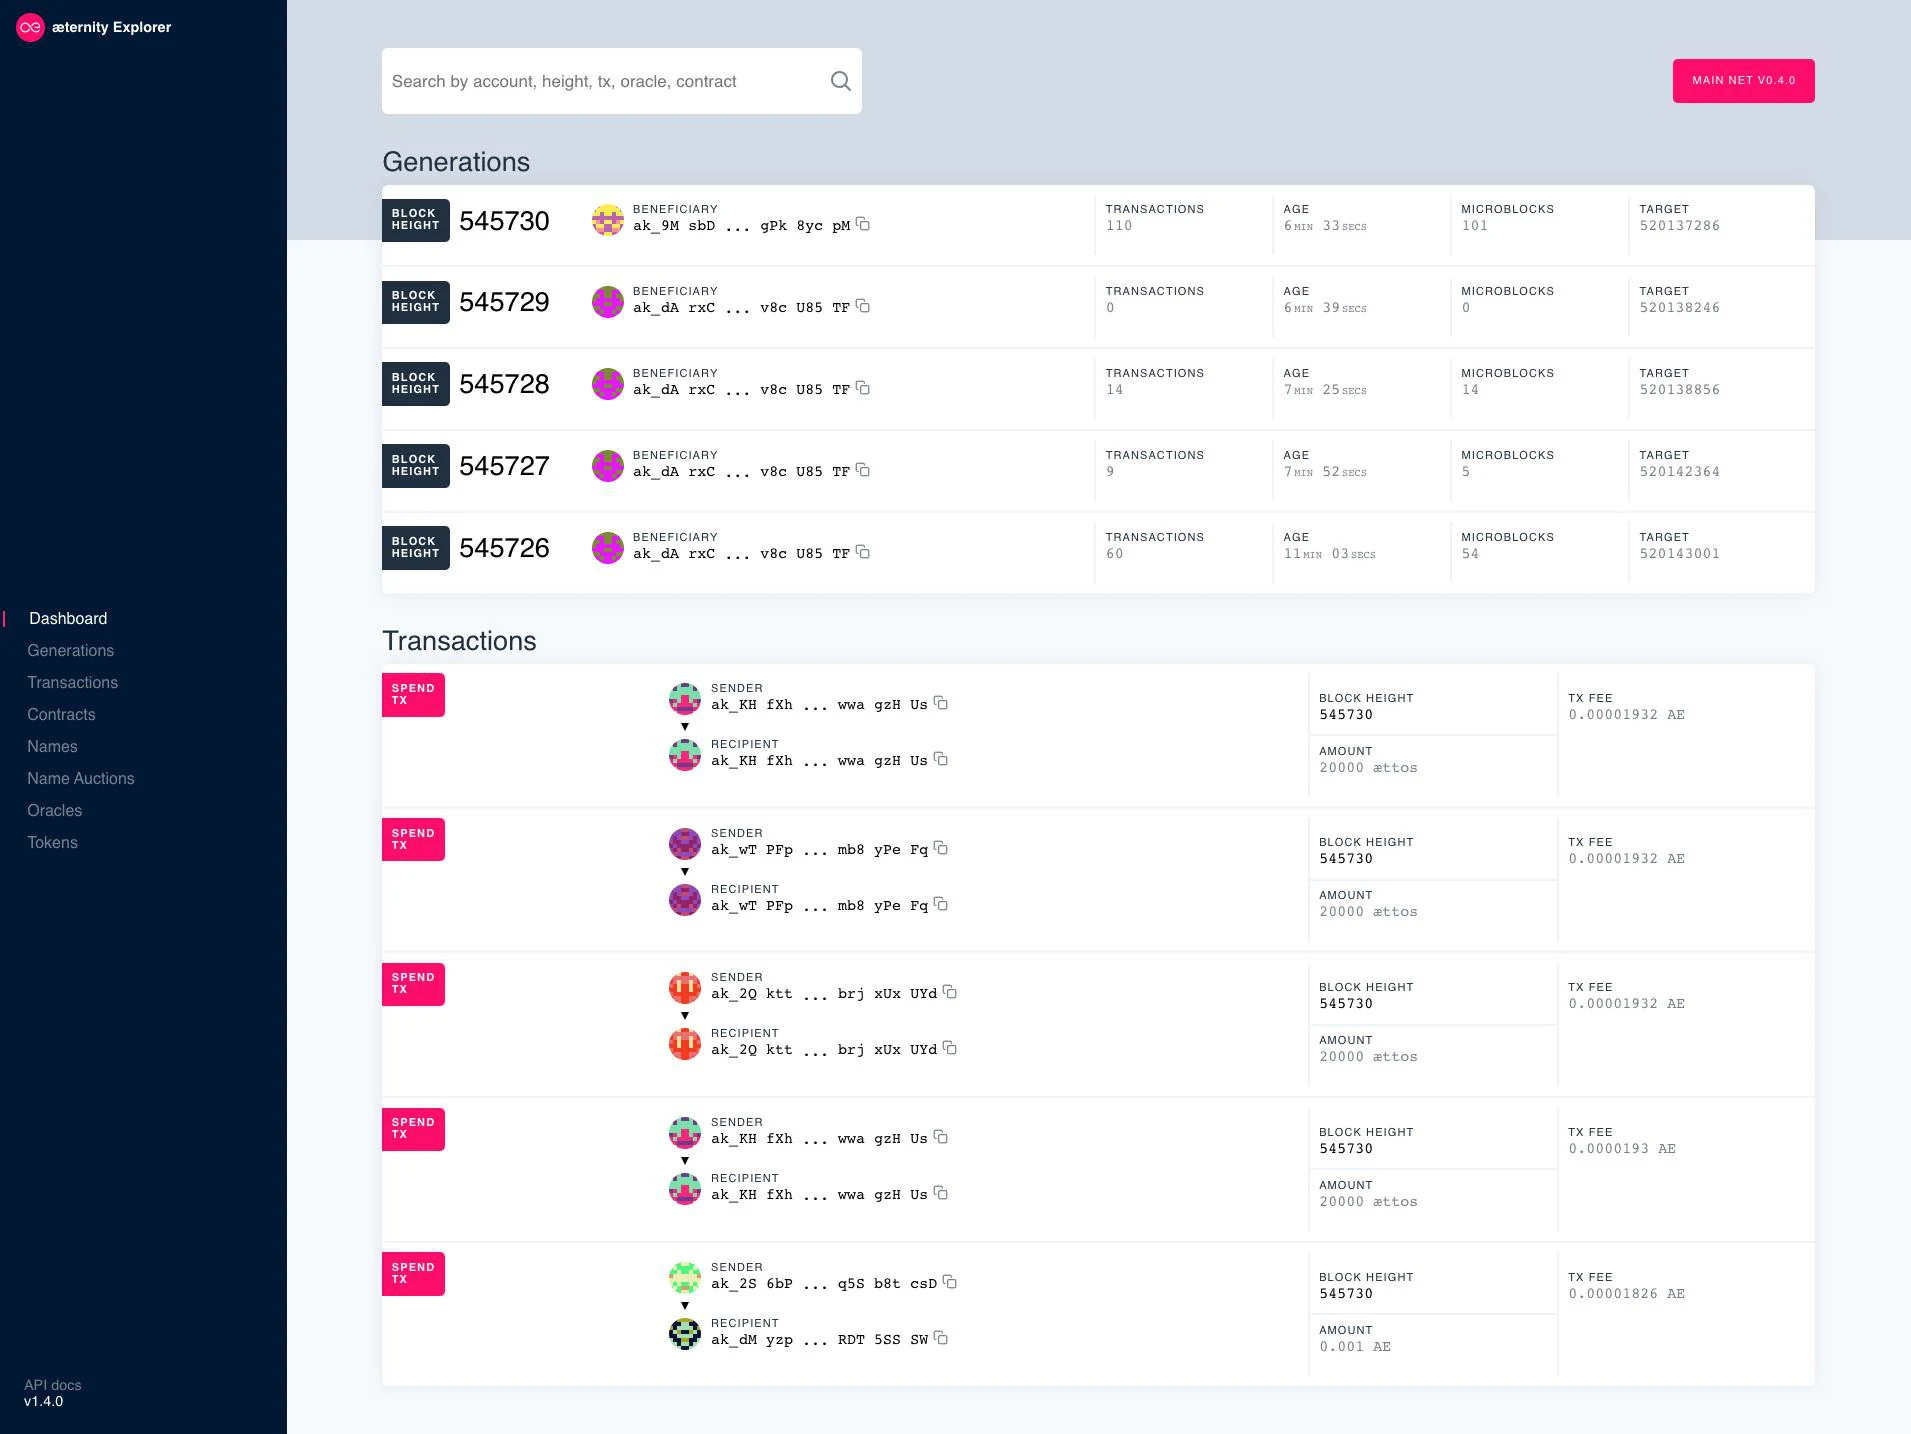Copy recipient address in fourth spend transaction

coord(941,1193)
